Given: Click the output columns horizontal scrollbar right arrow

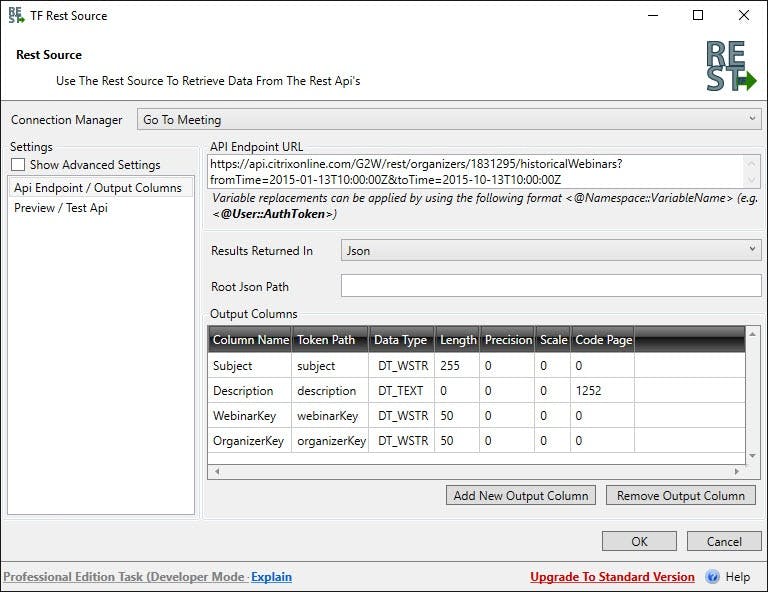Looking at the screenshot, I should (738, 470).
